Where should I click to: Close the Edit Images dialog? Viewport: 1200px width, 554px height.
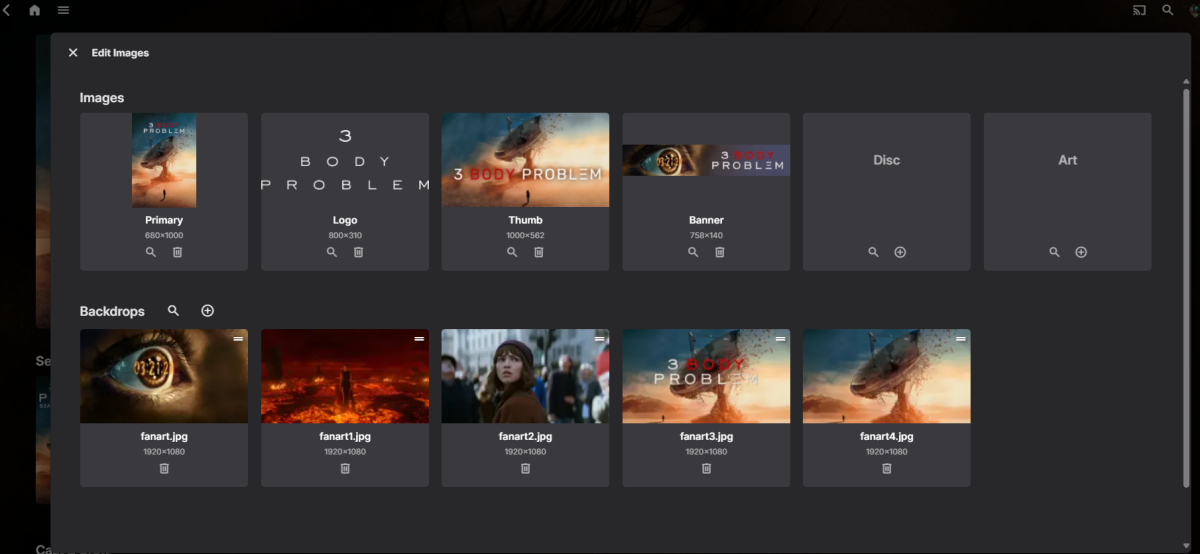(x=73, y=53)
